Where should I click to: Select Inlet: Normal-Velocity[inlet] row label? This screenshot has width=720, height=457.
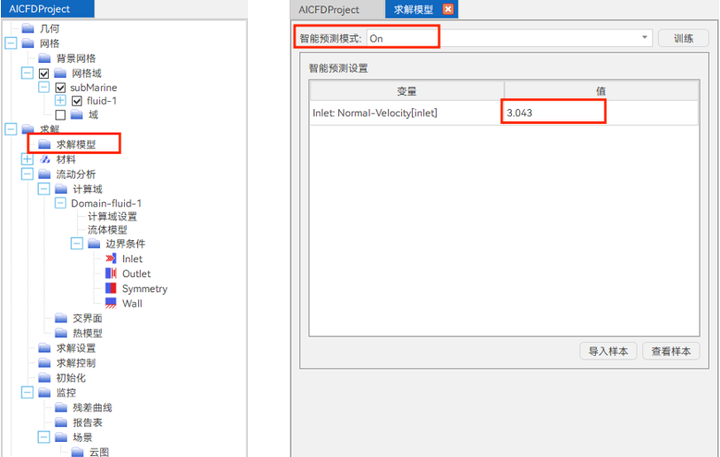pos(375,113)
